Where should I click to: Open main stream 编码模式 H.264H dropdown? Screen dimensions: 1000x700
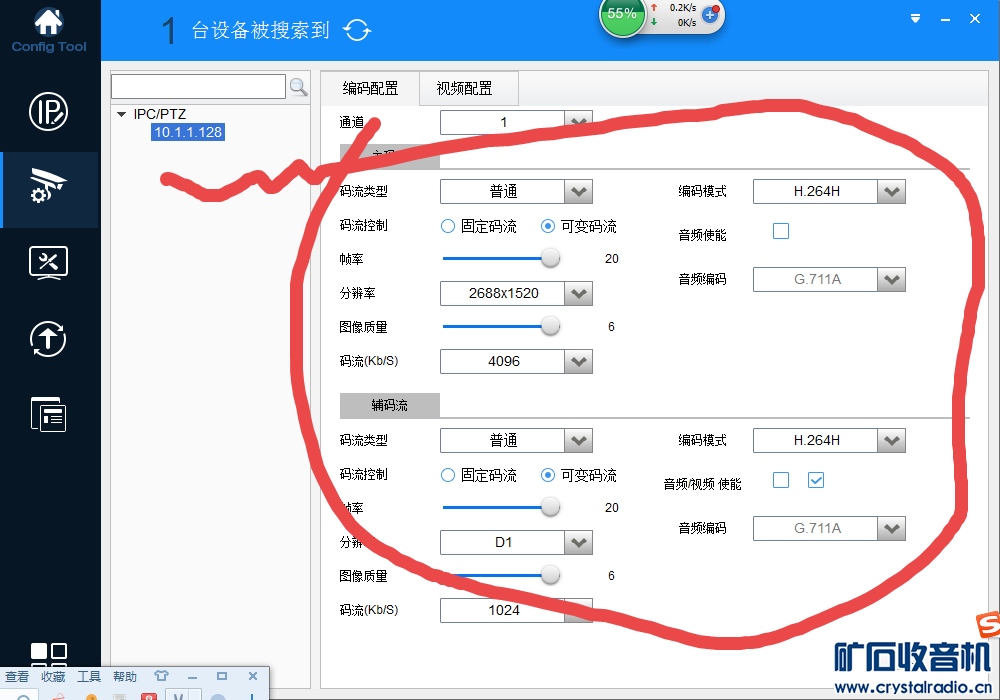[x=829, y=191]
